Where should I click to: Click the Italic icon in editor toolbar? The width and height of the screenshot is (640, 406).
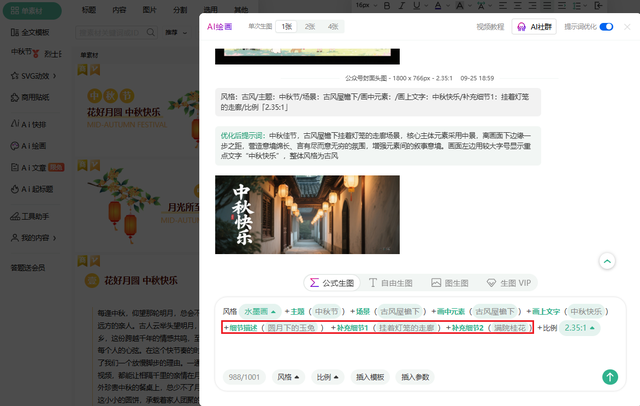(x=402, y=6)
